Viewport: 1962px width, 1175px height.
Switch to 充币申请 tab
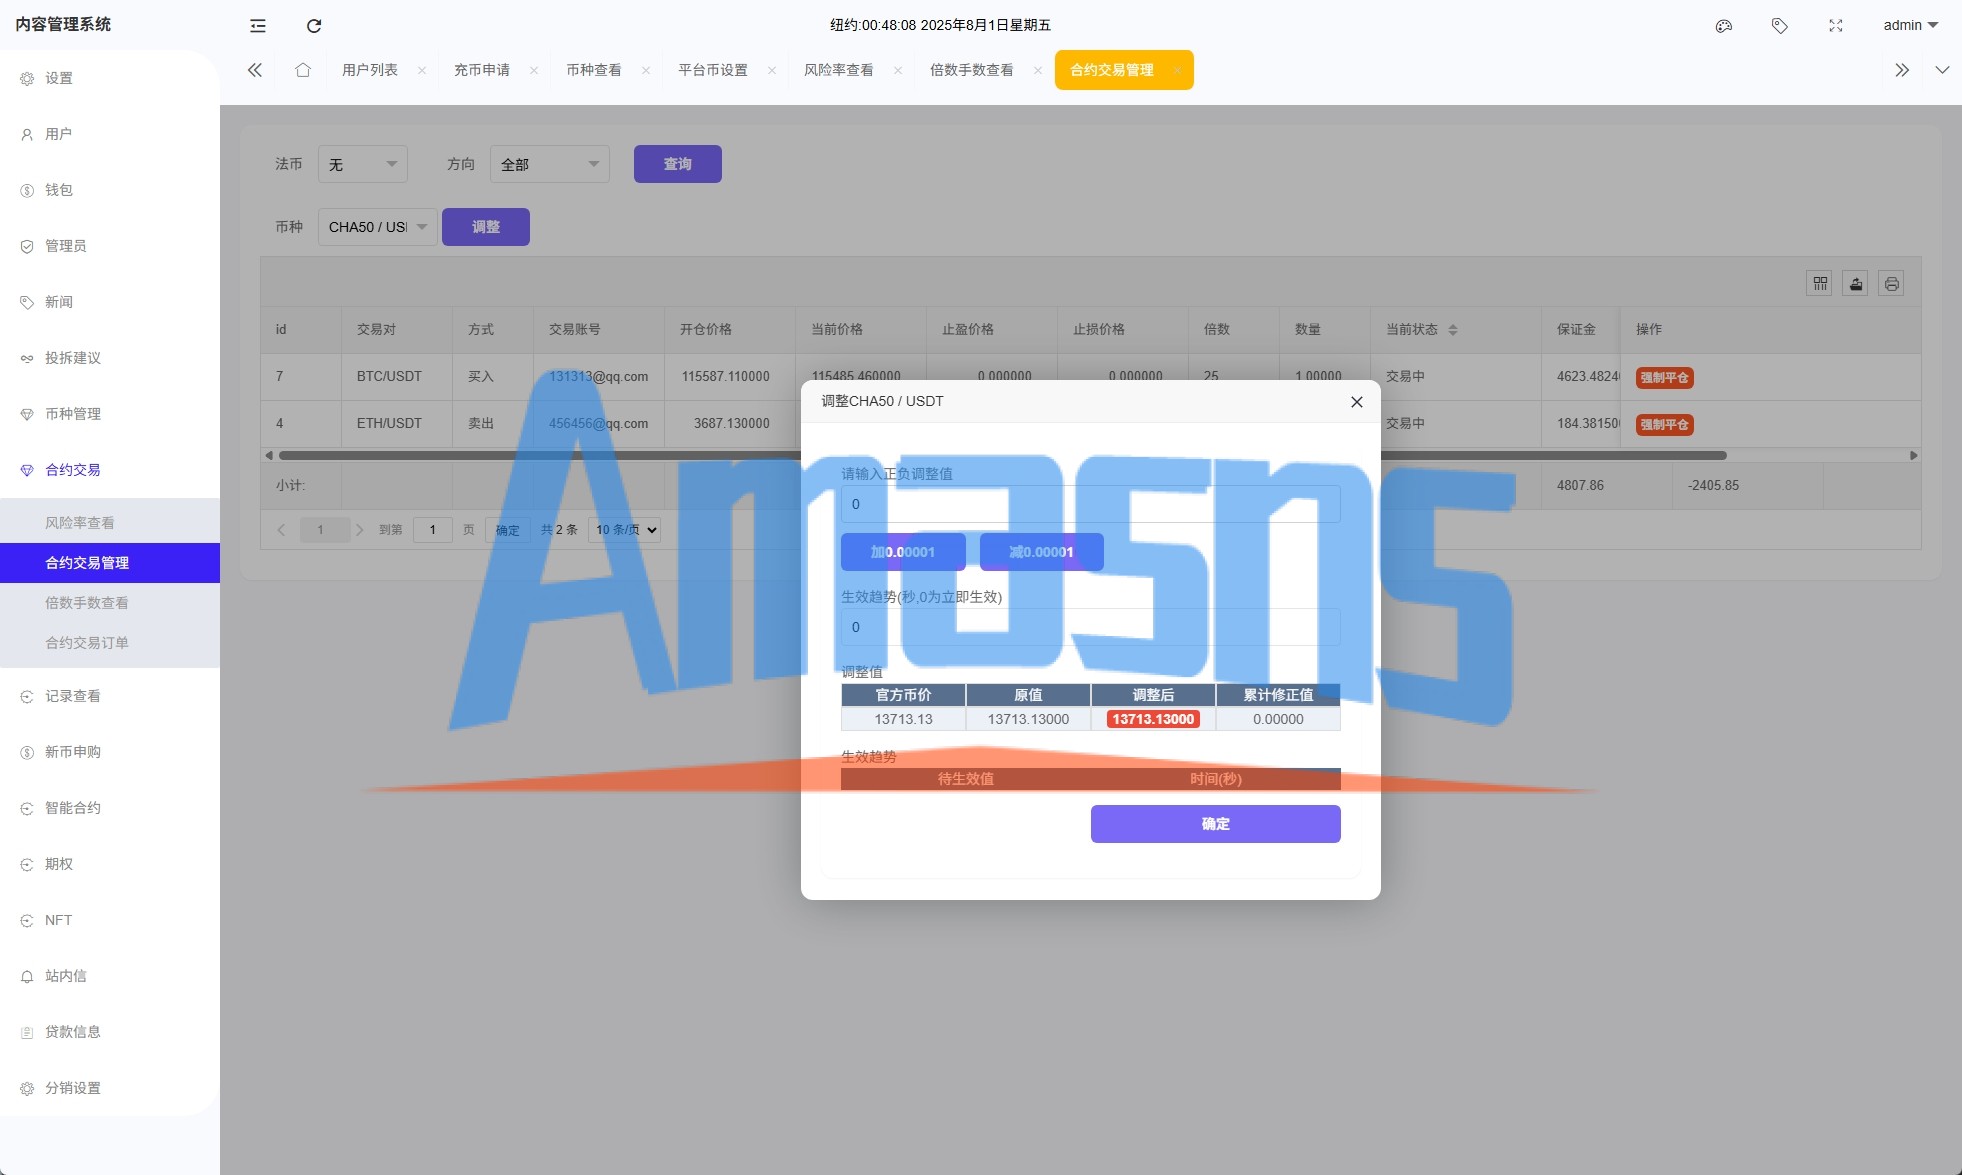[482, 70]
